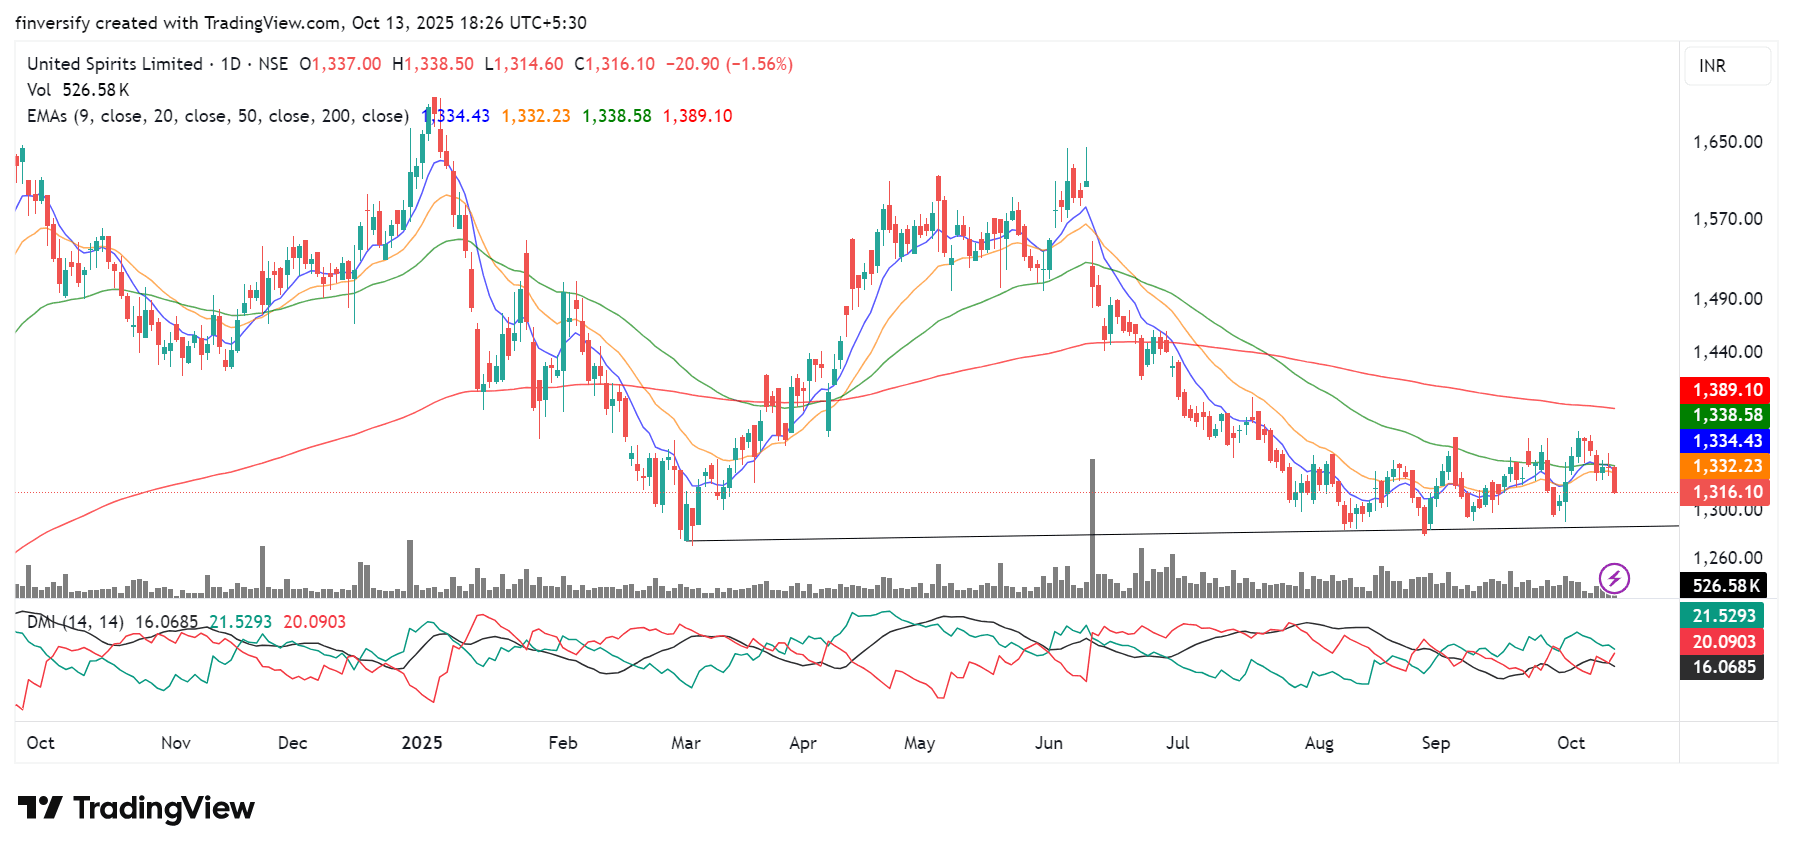Click the 1,316.10 last price tag
The height and width of the screenshot is (853, 1793).
pyautogui.click(x=1725, y=492)
